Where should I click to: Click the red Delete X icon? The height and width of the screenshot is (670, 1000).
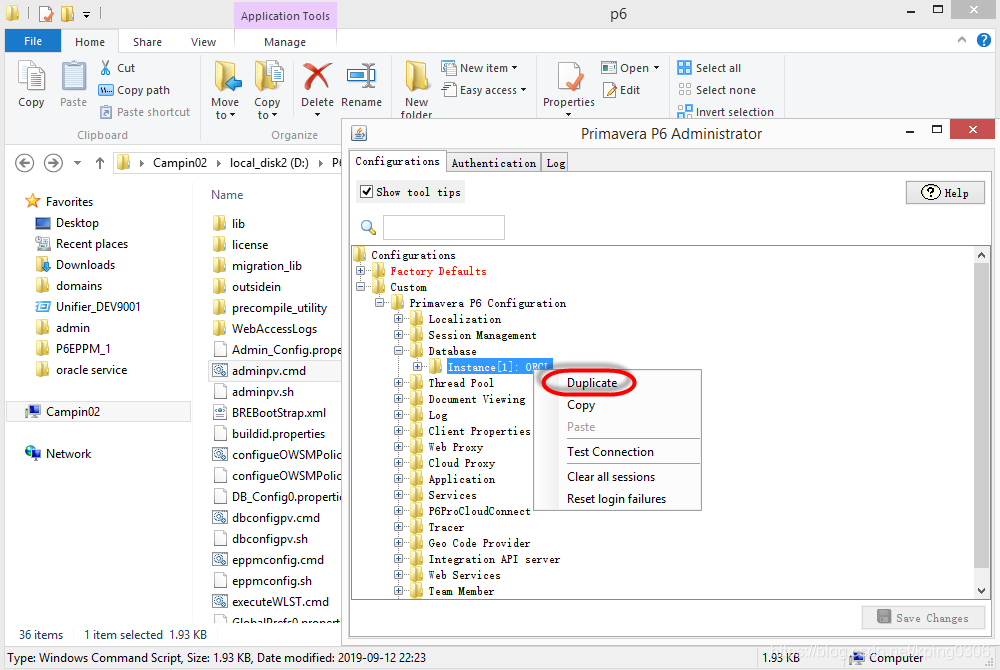tap(317, 76)
